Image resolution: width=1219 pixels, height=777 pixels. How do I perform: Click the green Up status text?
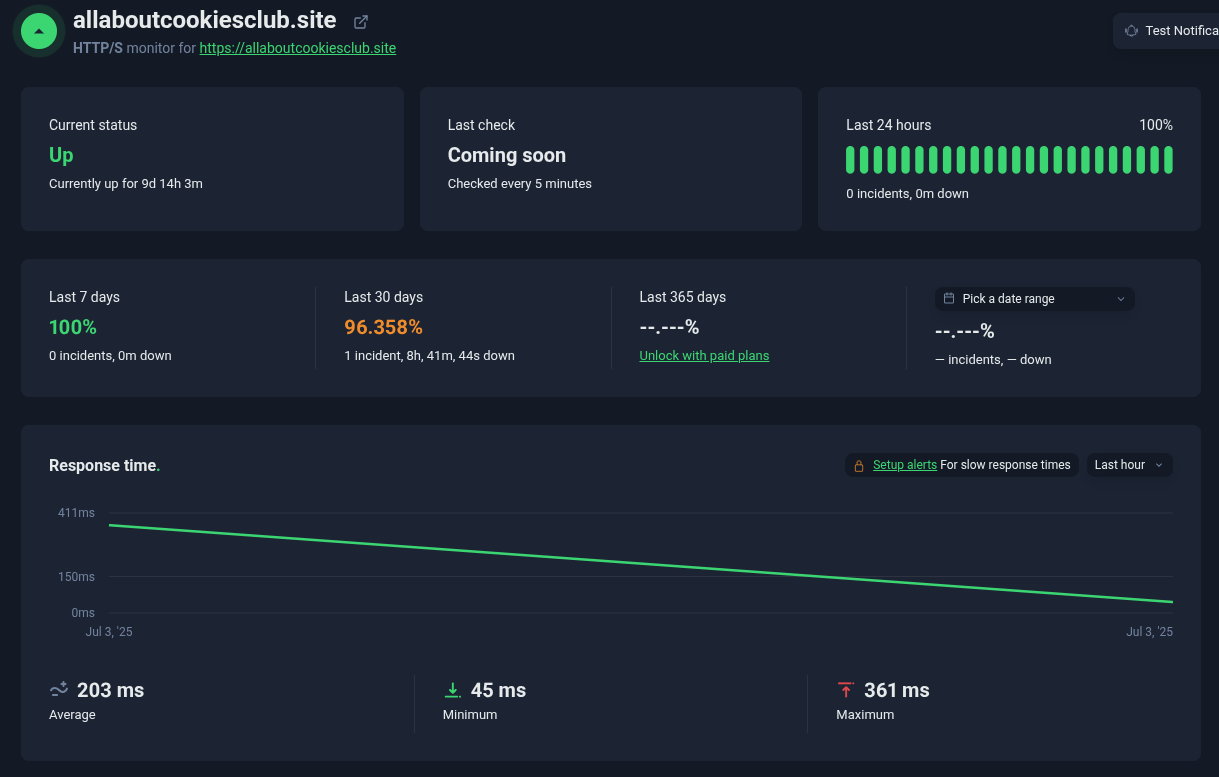(x=61, y=155)
